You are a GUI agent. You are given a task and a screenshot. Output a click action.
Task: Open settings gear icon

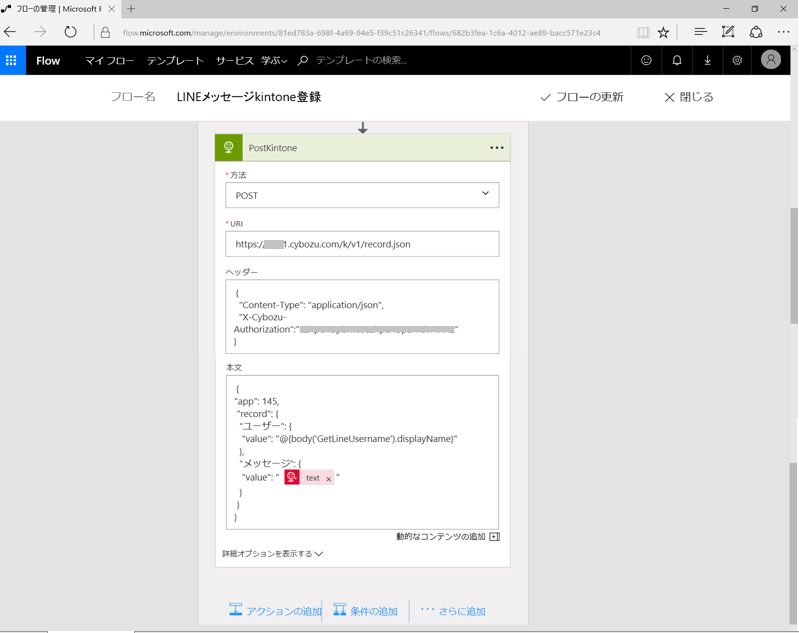(x=737, y=60)
